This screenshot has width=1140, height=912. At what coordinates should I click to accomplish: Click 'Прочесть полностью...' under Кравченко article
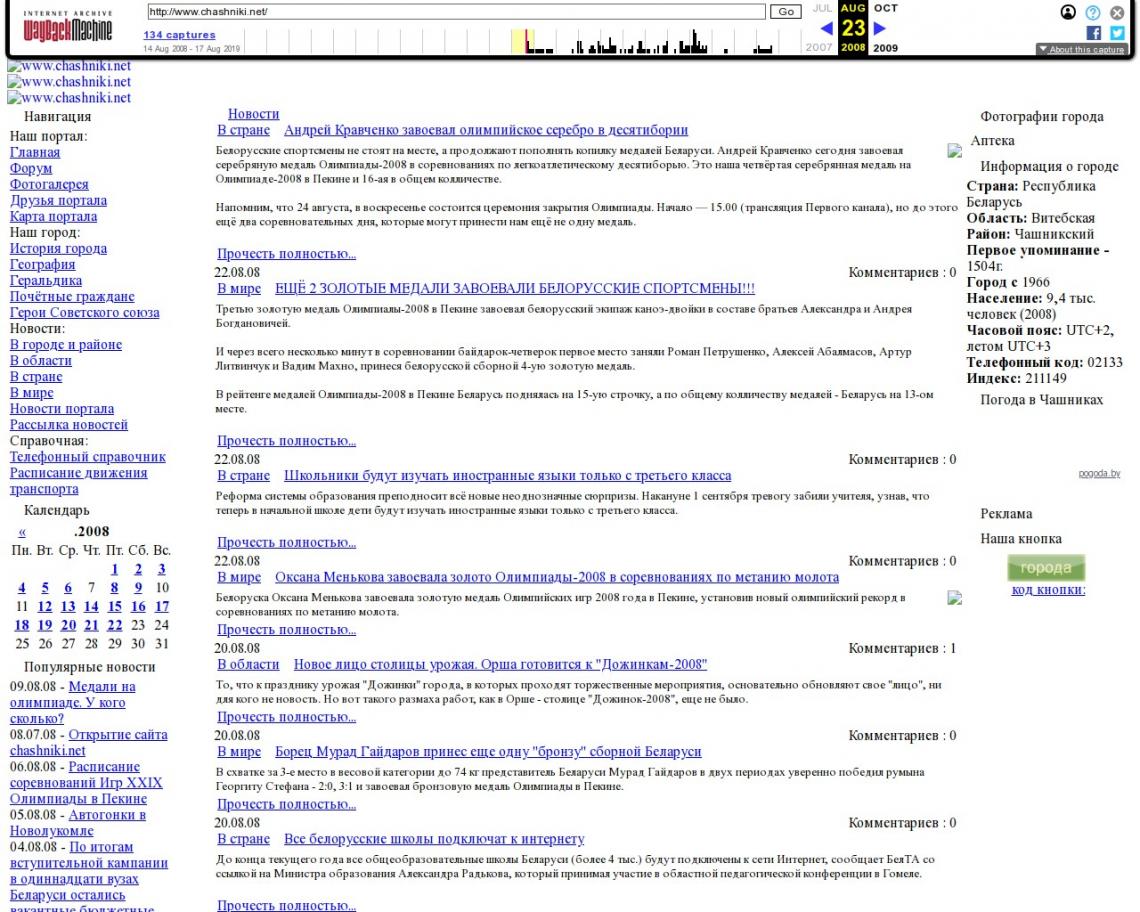tap(286, 253)
